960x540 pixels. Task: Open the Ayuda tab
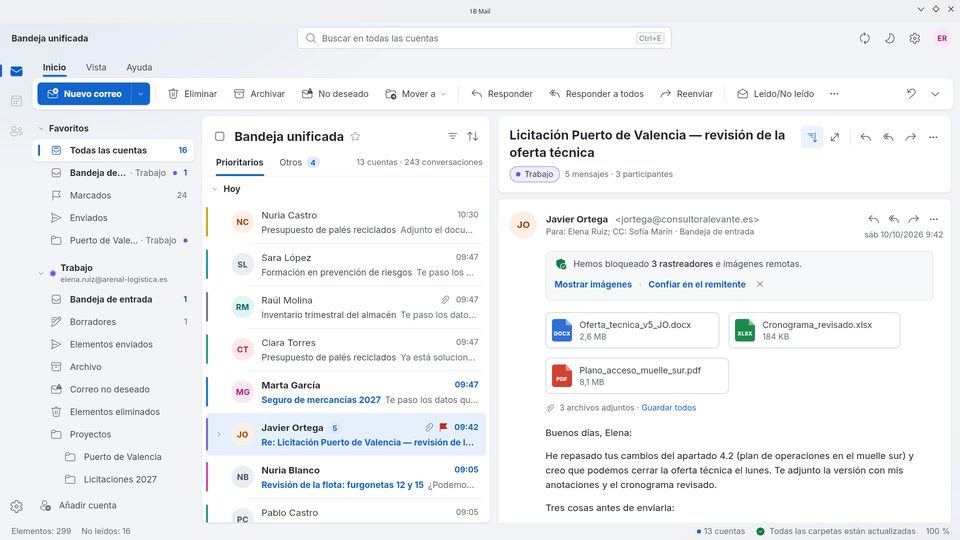139,67
